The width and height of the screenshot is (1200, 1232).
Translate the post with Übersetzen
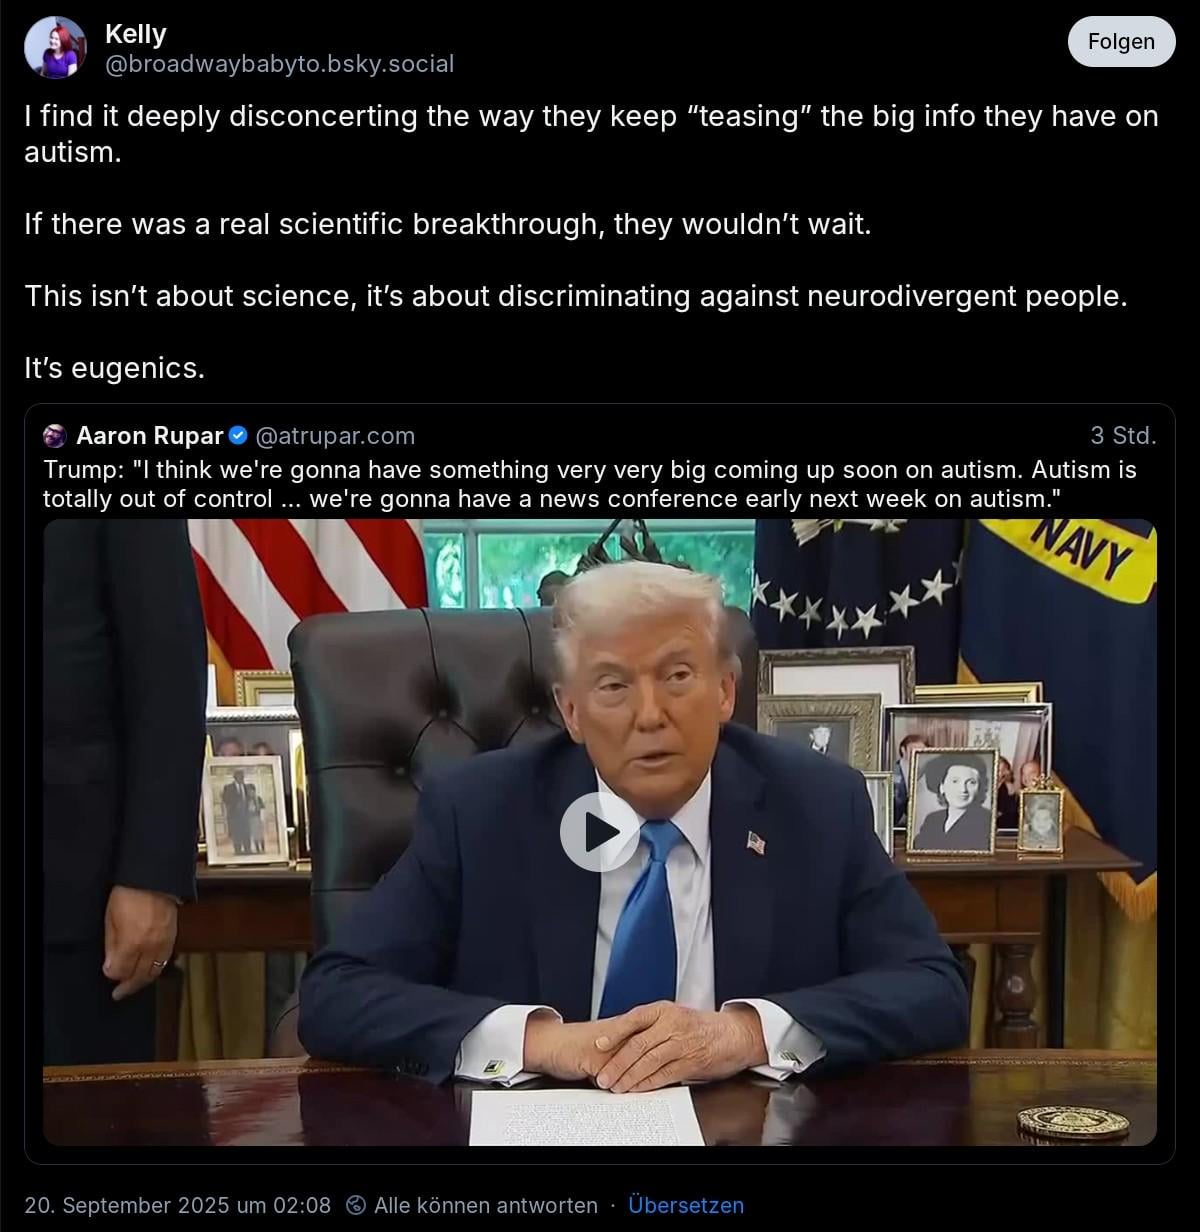click(686, 1205)
